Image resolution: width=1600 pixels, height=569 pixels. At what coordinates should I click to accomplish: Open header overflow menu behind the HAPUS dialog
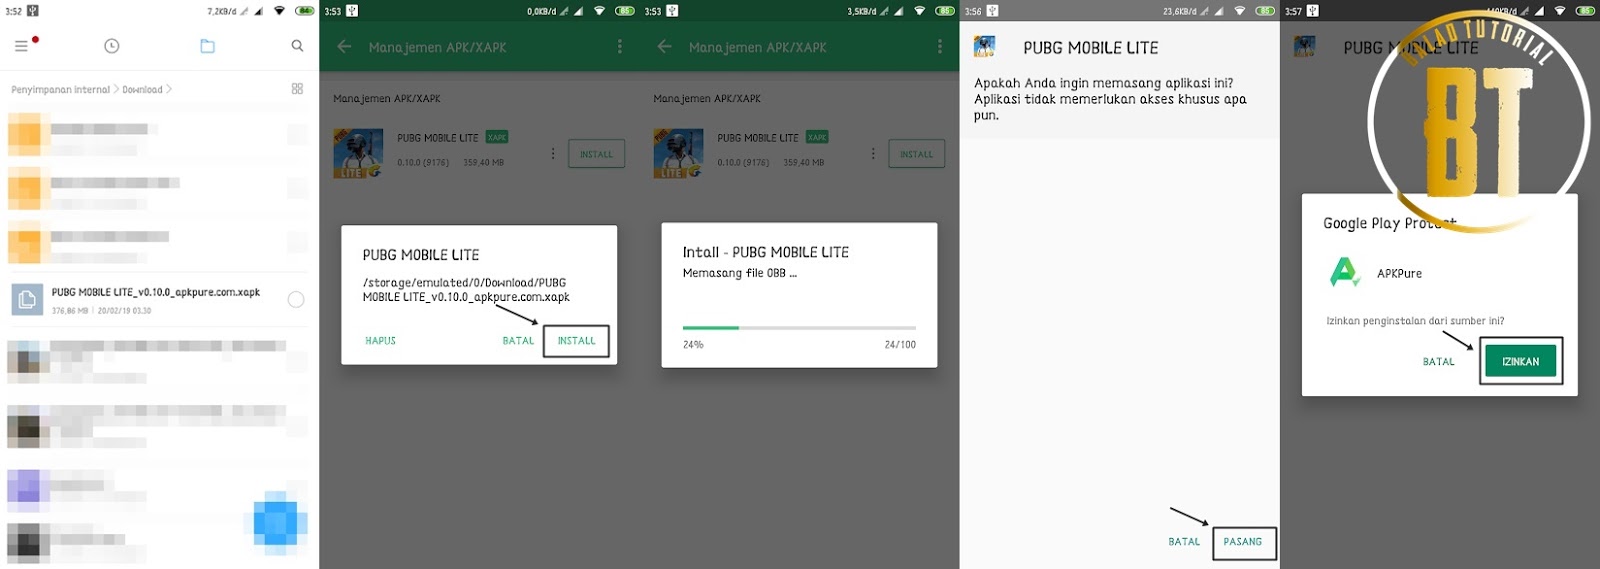point(620,46)
